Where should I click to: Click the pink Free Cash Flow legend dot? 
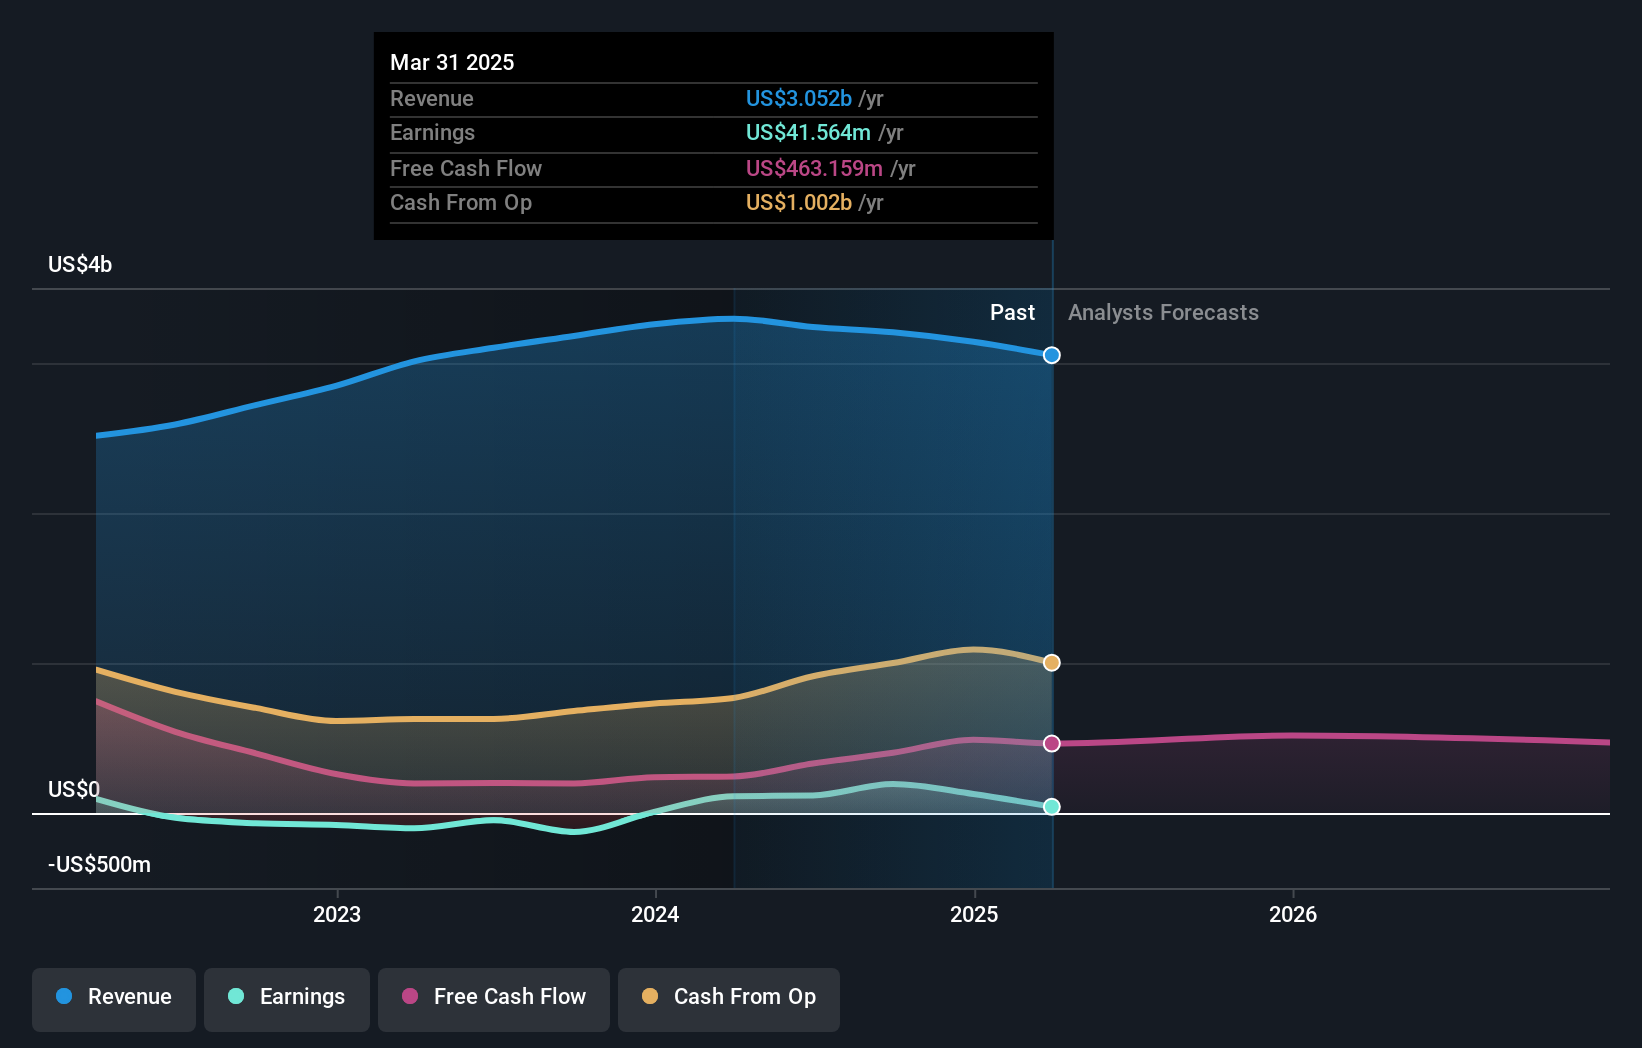[410, 997]
